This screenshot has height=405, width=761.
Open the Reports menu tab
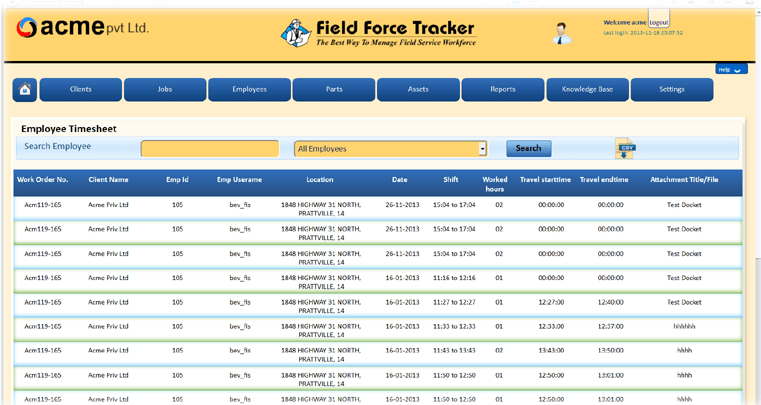click(503, 90)
